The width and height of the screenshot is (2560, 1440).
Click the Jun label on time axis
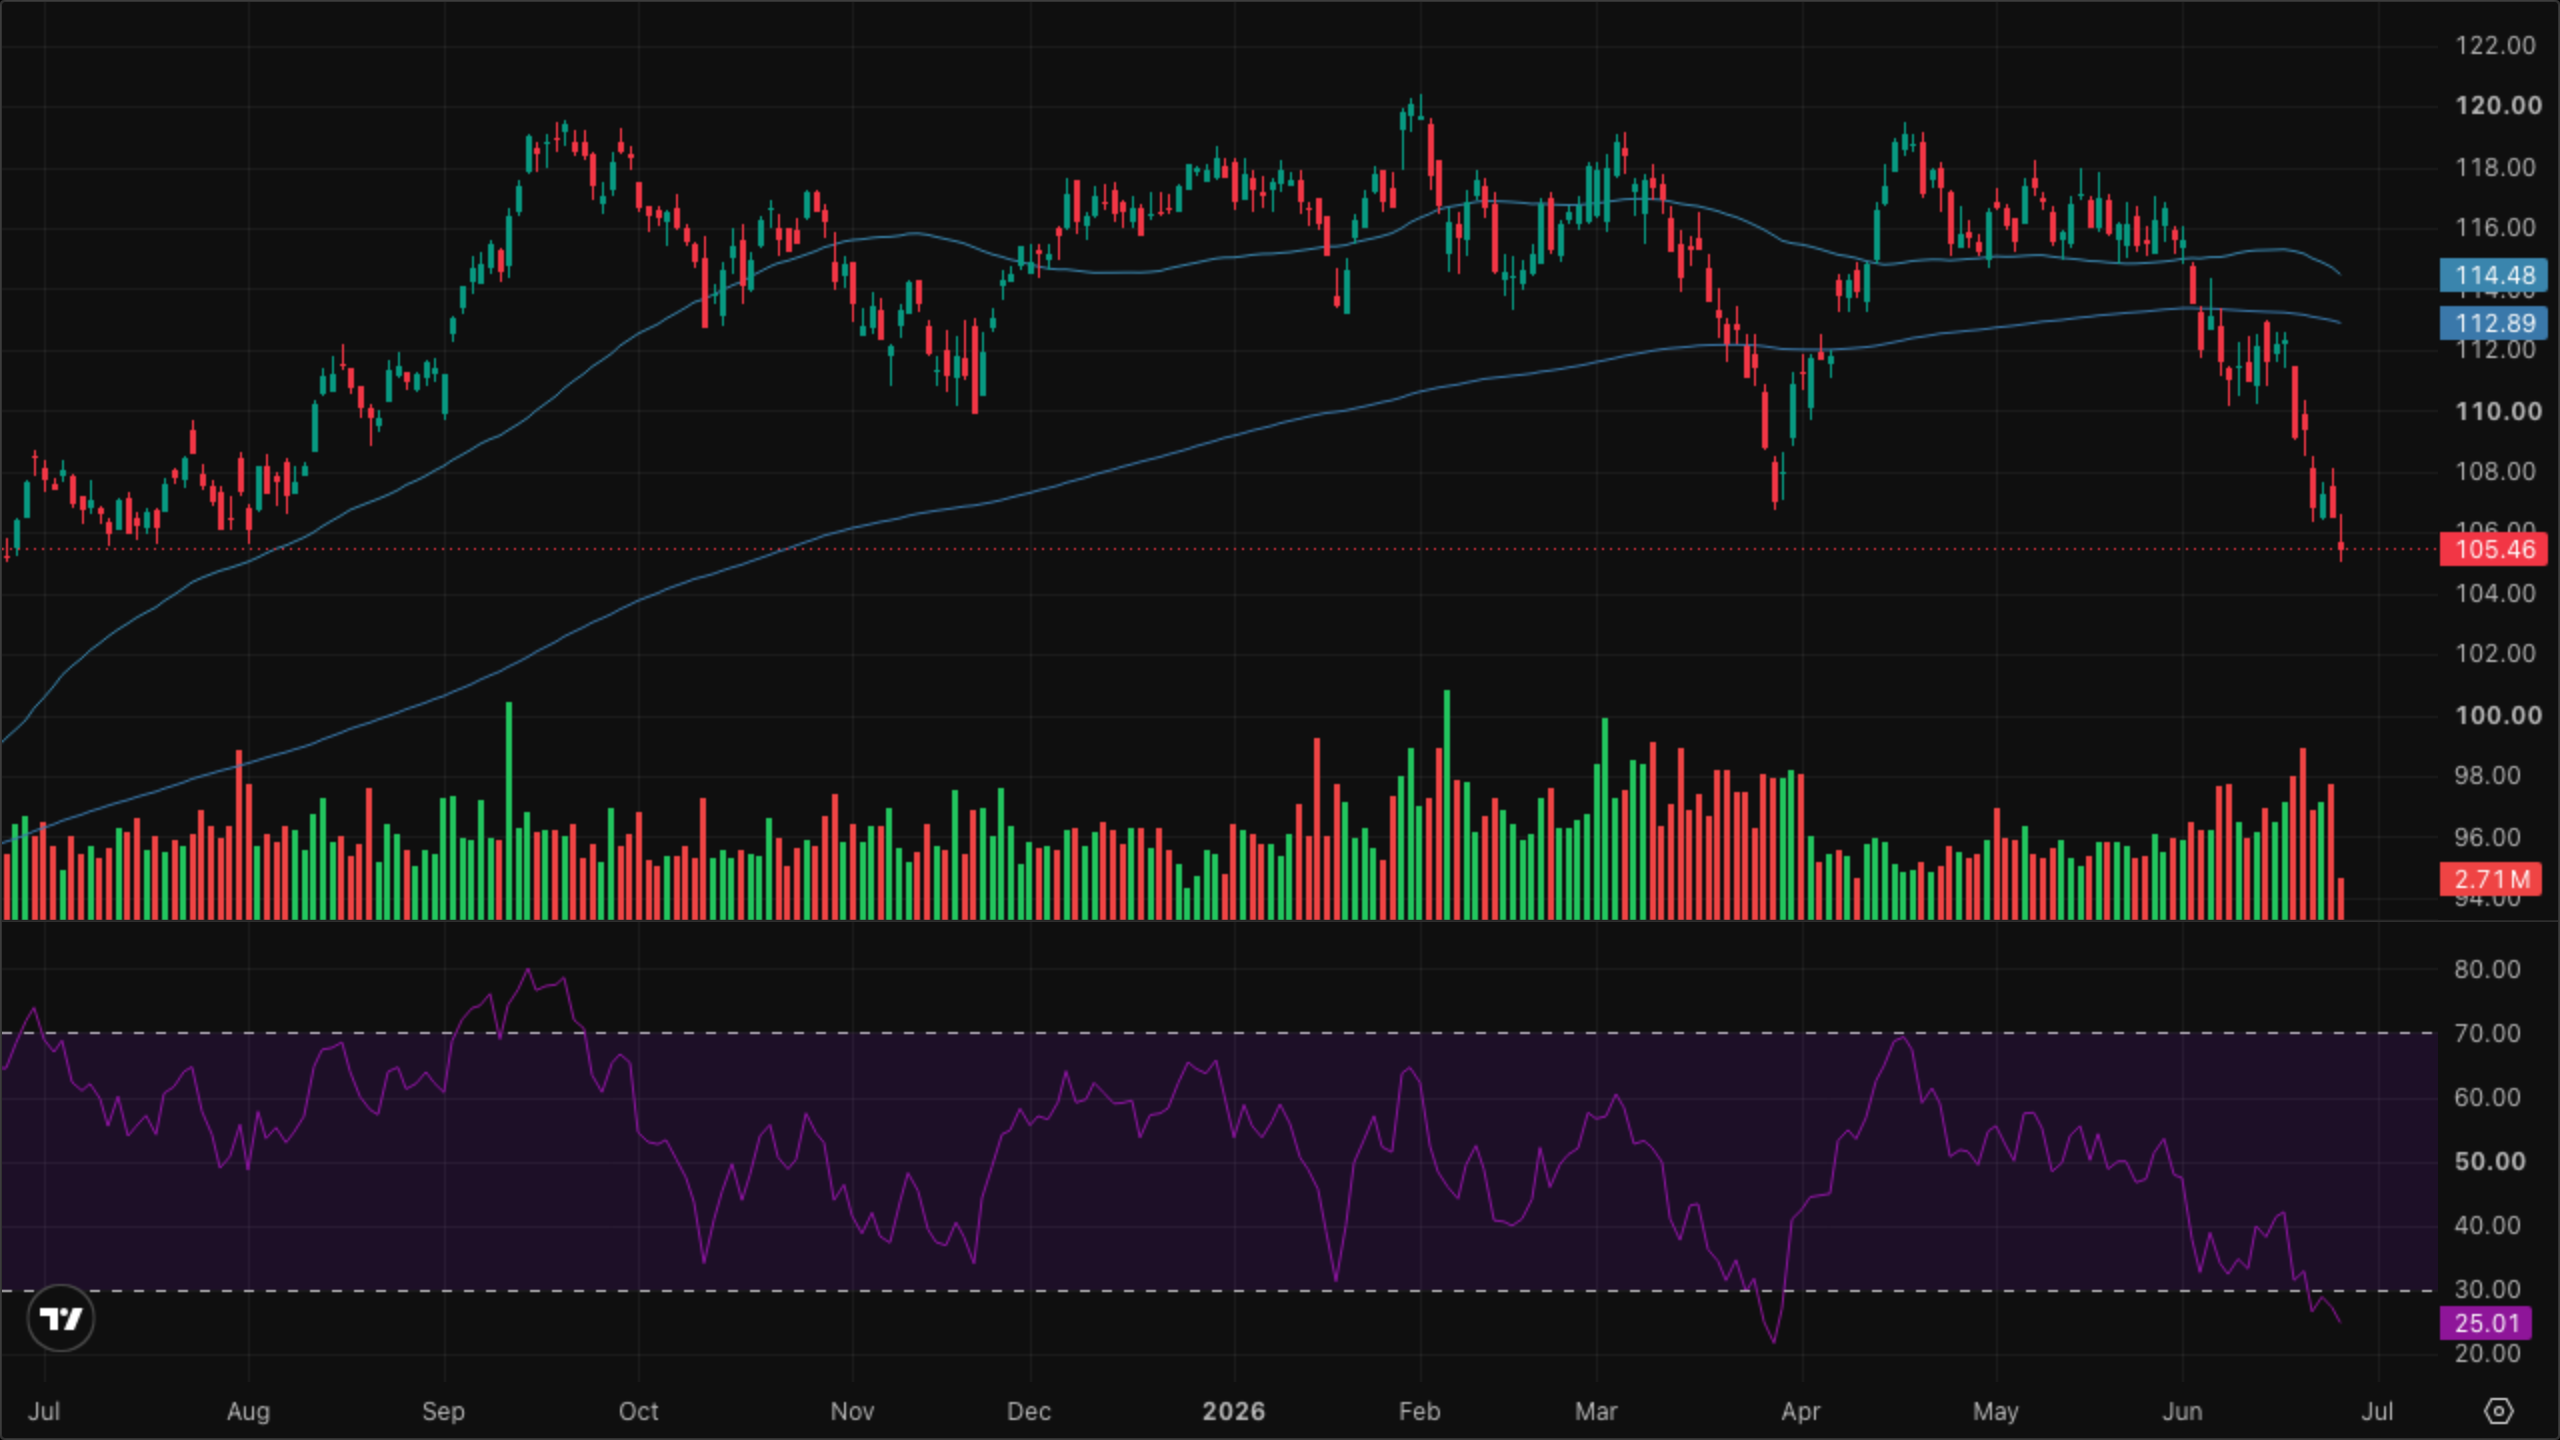(x=2182, y=1411)
